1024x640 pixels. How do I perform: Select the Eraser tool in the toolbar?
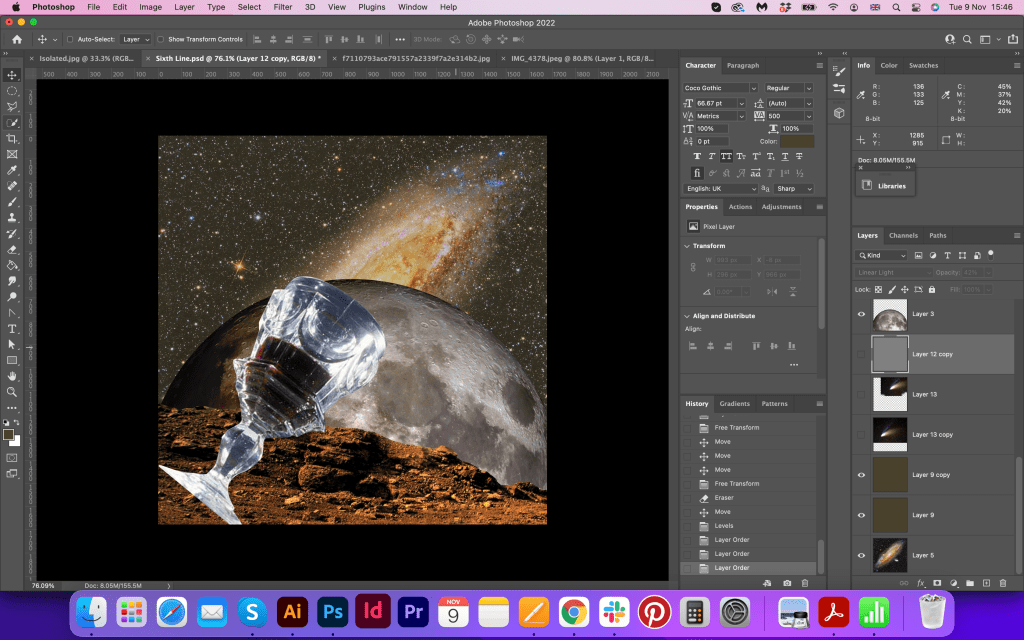coord(12,249)
